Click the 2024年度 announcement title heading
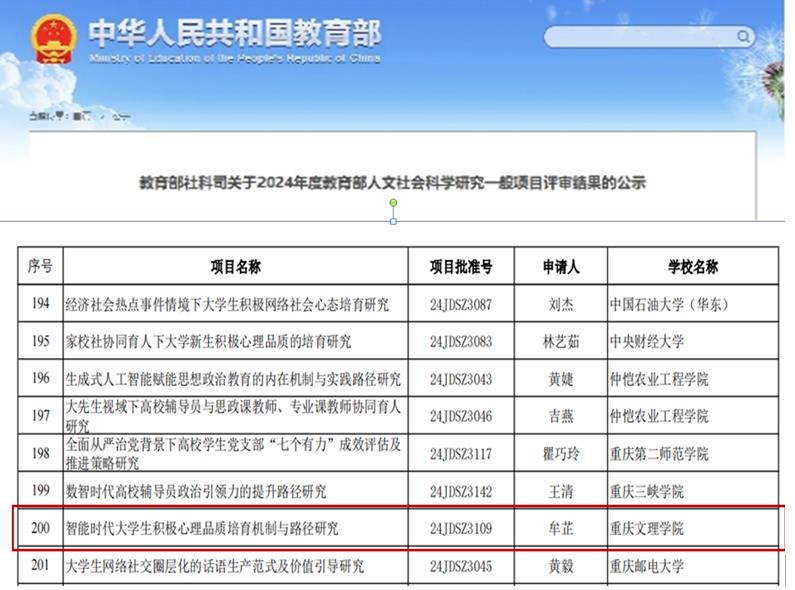This screenshot has height=590, width=795. (x=392, y=183)
